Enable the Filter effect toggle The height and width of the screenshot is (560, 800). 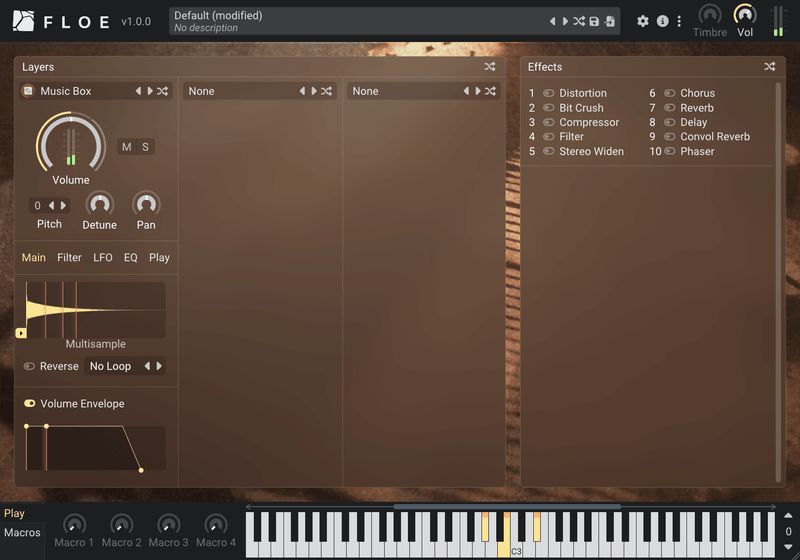coord(548,137)
